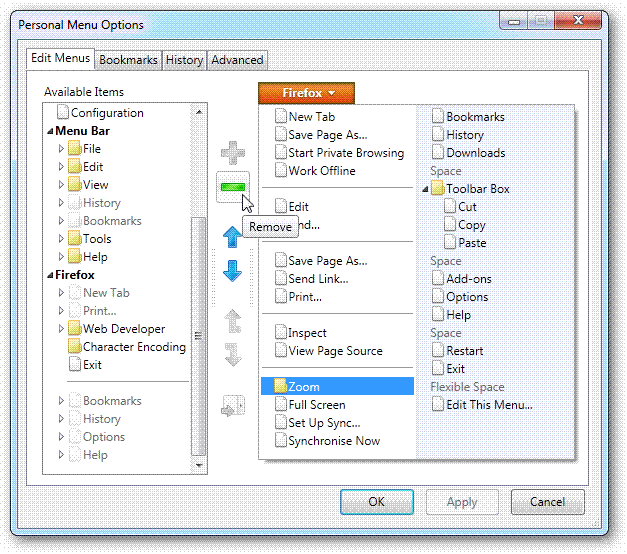Select the Flexible Space entry

467,387
